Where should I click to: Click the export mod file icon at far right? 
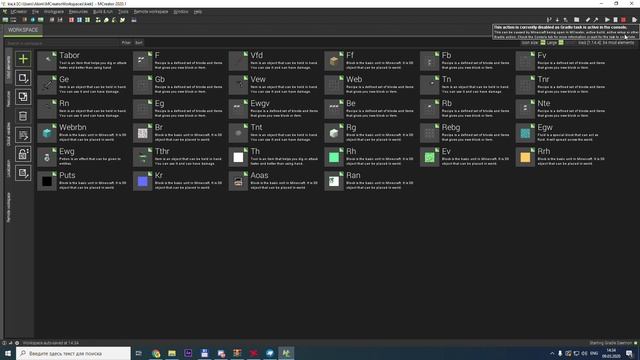[x=634, y=20]
